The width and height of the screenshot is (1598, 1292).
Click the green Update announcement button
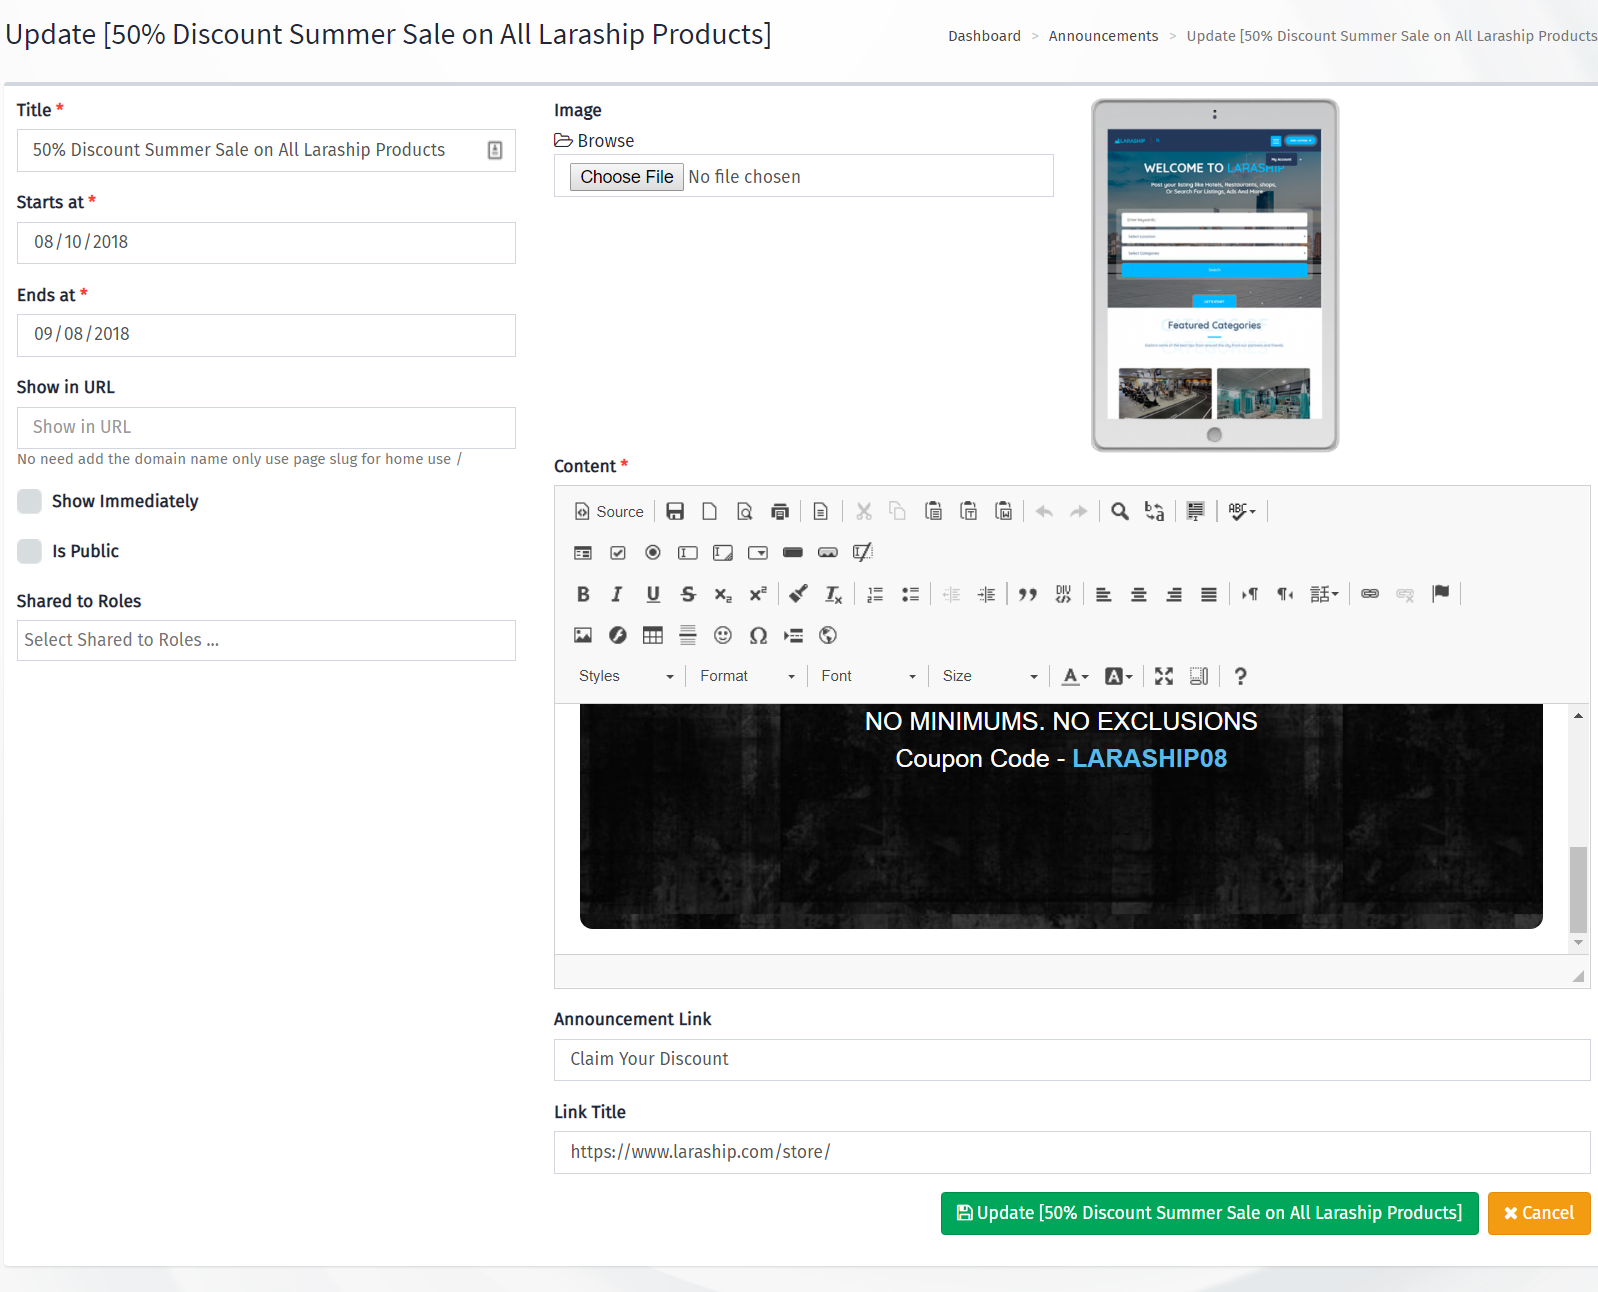click(x=1209, y=1213)
